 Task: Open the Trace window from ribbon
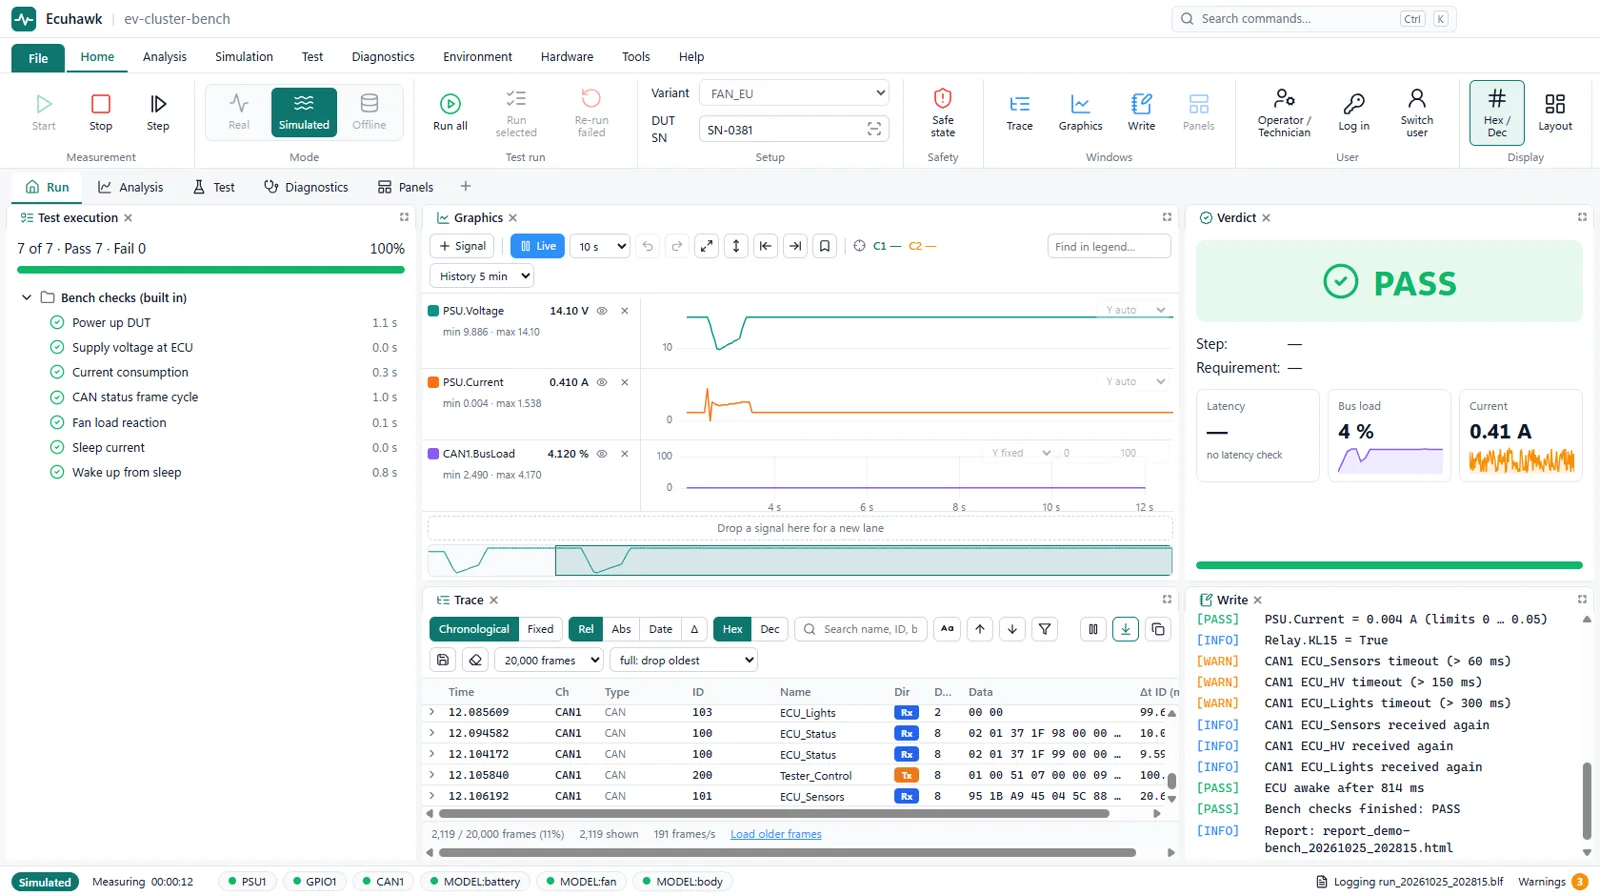coord(1019,112)
